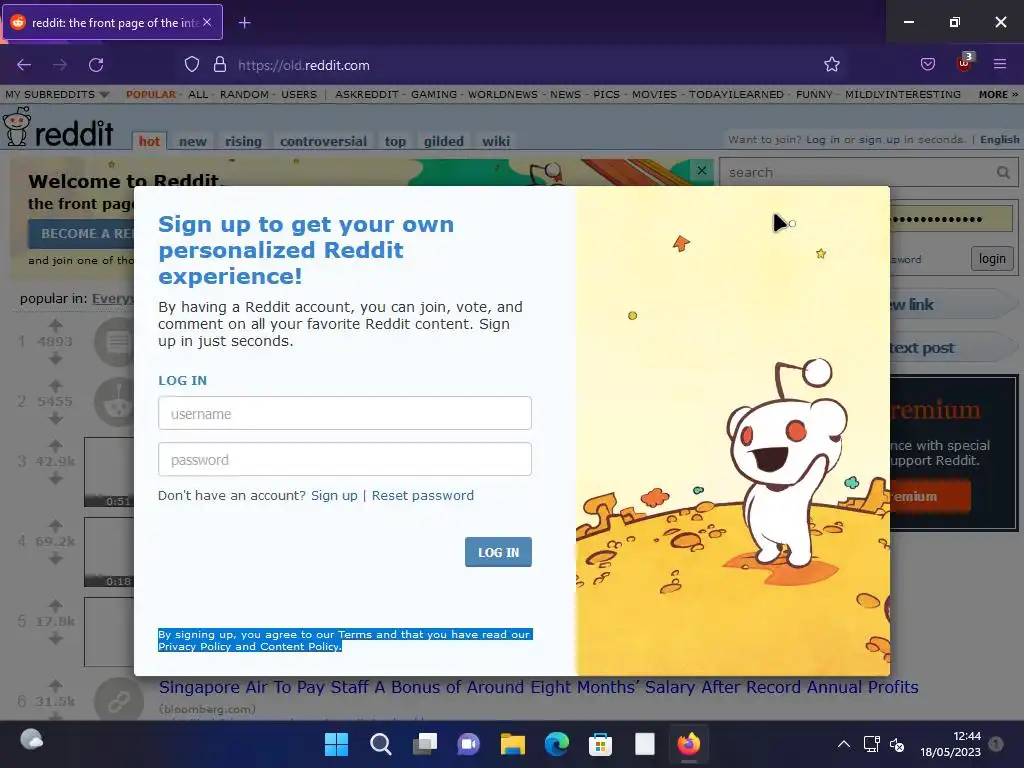Downvote post ranked 1
The image size is (1024, 768).
(56, 358)
